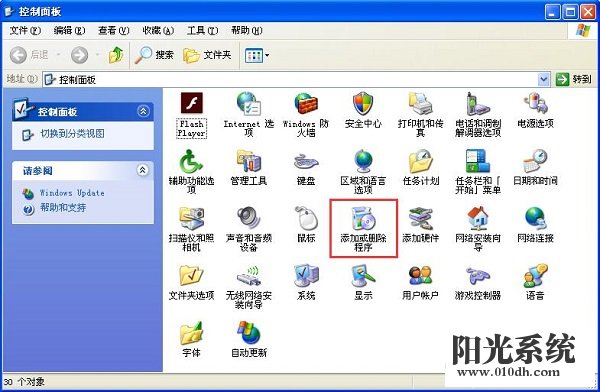Maximize the 控制面板 window
Viewport: 600px width, 392px height.
click(570, 12)
